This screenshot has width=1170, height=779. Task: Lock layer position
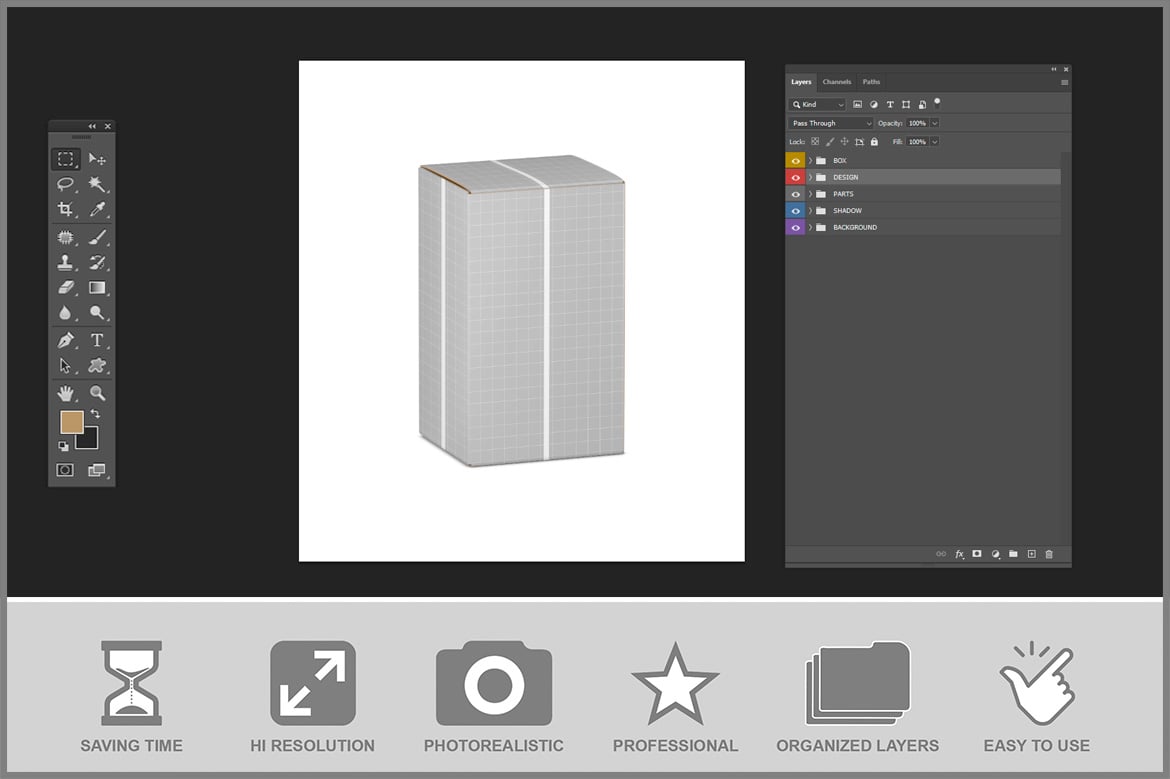(x=845, y=142)
